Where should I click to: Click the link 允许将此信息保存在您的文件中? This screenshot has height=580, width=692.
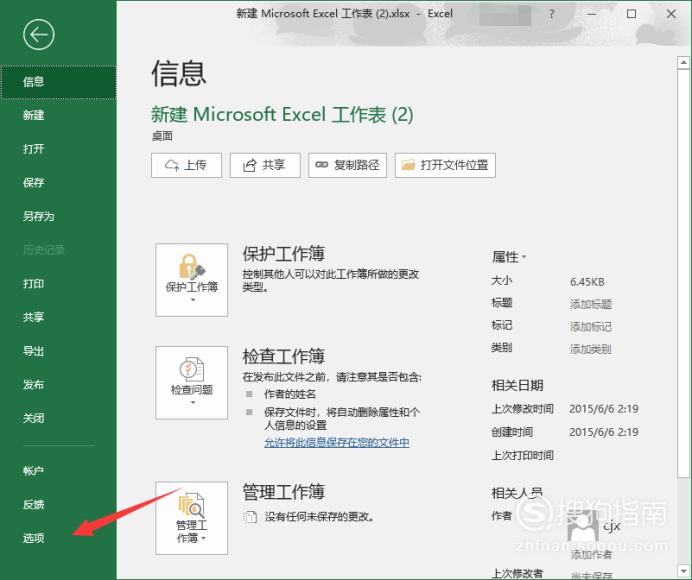[x=337, y=442]
